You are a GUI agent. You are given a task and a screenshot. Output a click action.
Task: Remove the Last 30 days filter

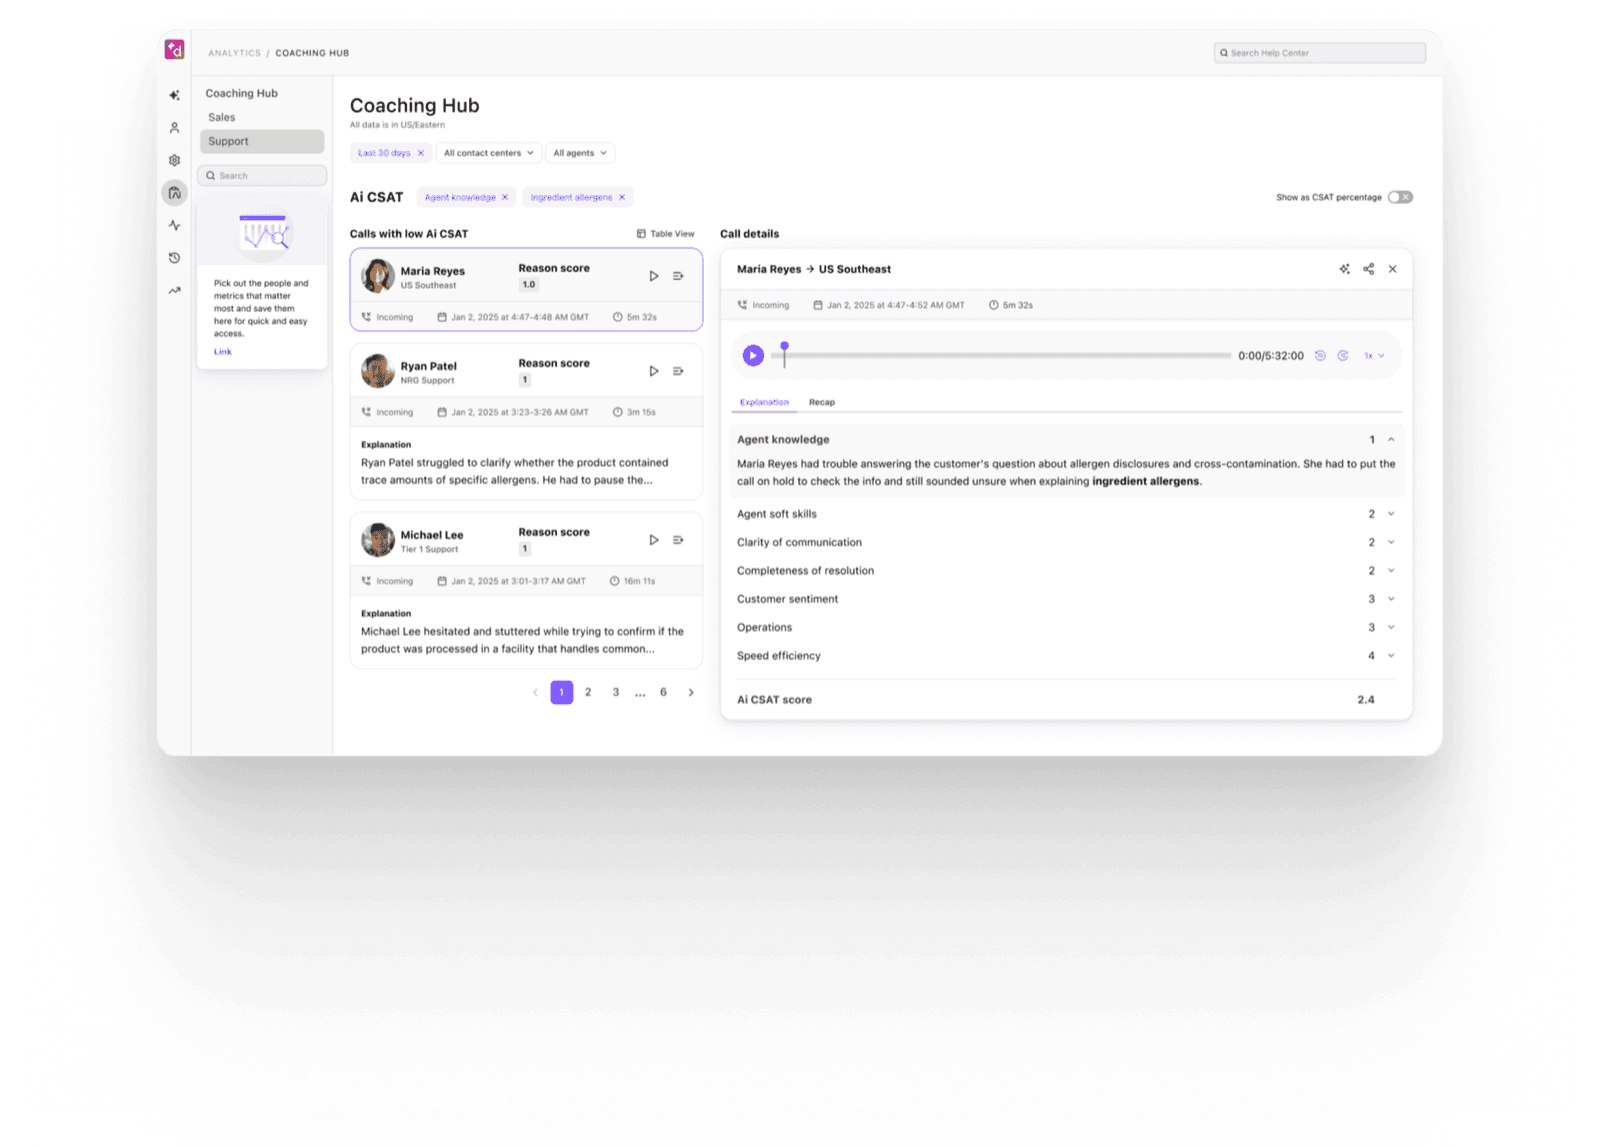[421, 153]
